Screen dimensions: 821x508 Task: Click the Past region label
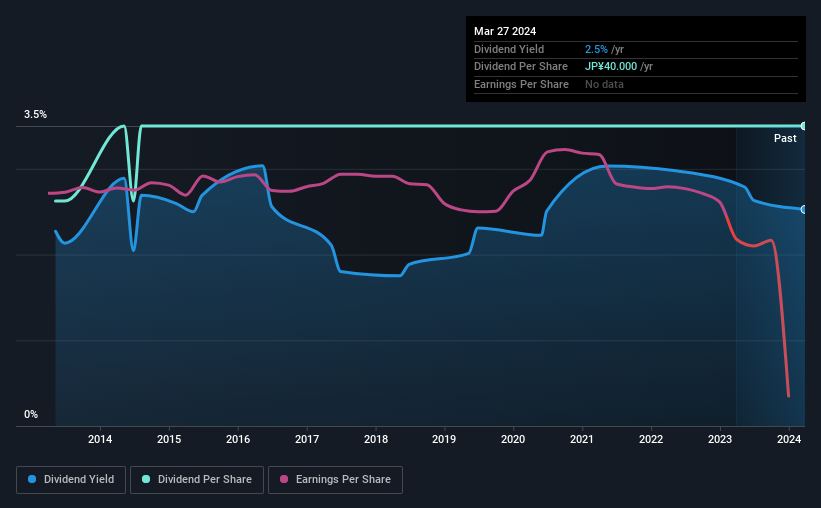[785, 138]
